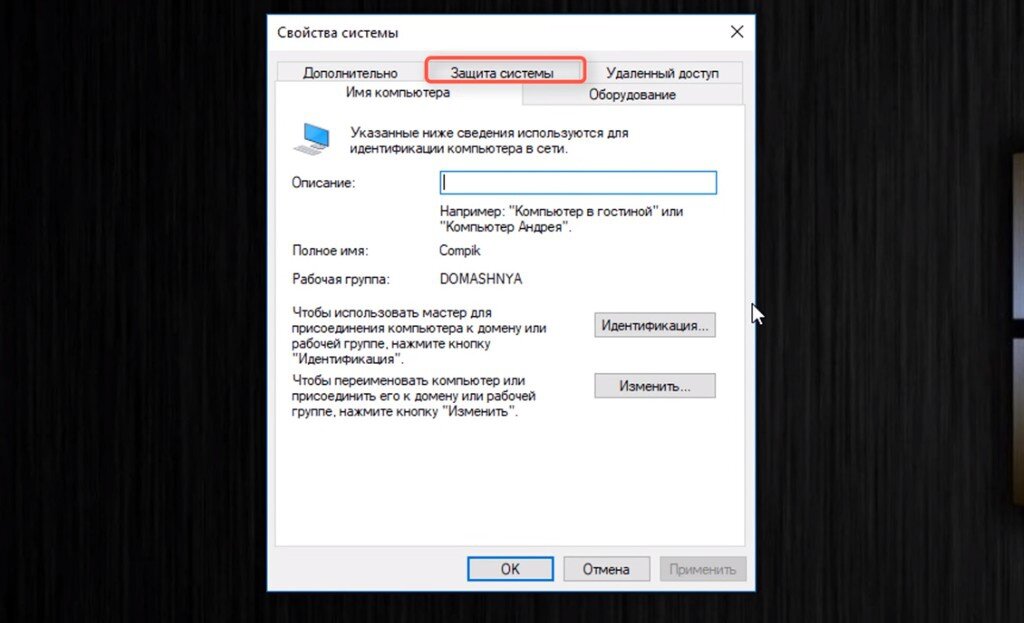Click the full computer name Compik
Screen dimensions: 1024x623
click(x=460, y=251)
